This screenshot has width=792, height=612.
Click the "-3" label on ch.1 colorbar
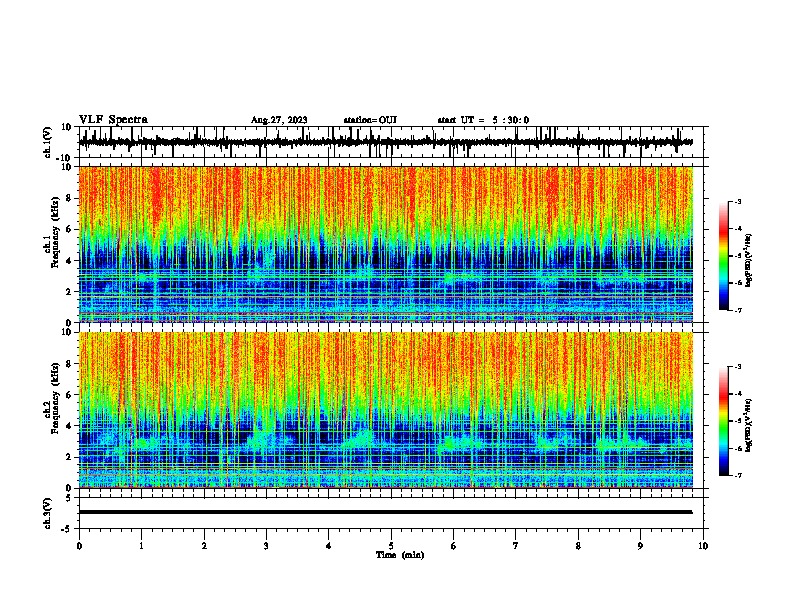point(737,201)
